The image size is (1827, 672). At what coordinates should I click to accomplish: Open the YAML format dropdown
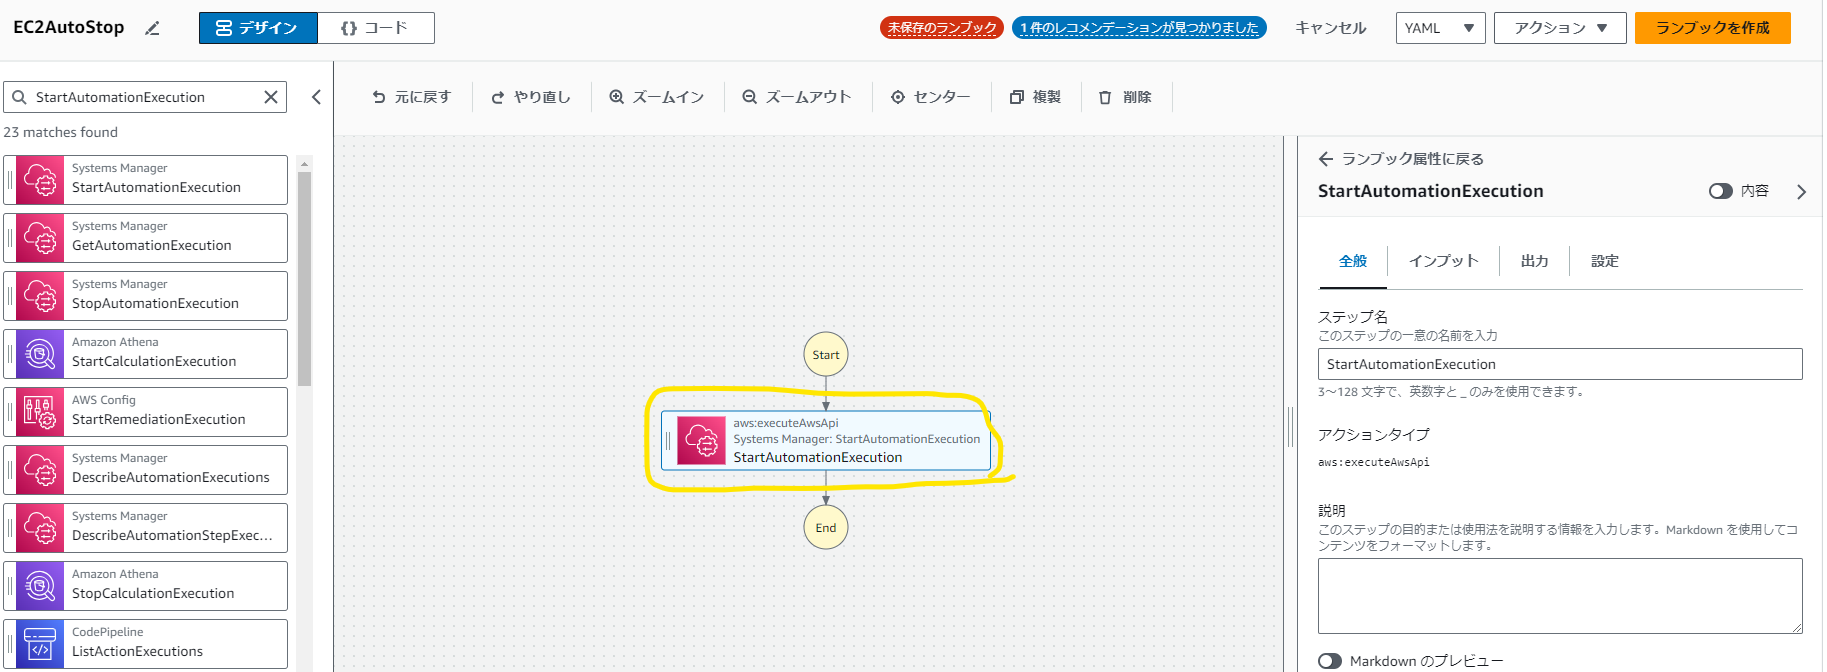pos(1440,28)
